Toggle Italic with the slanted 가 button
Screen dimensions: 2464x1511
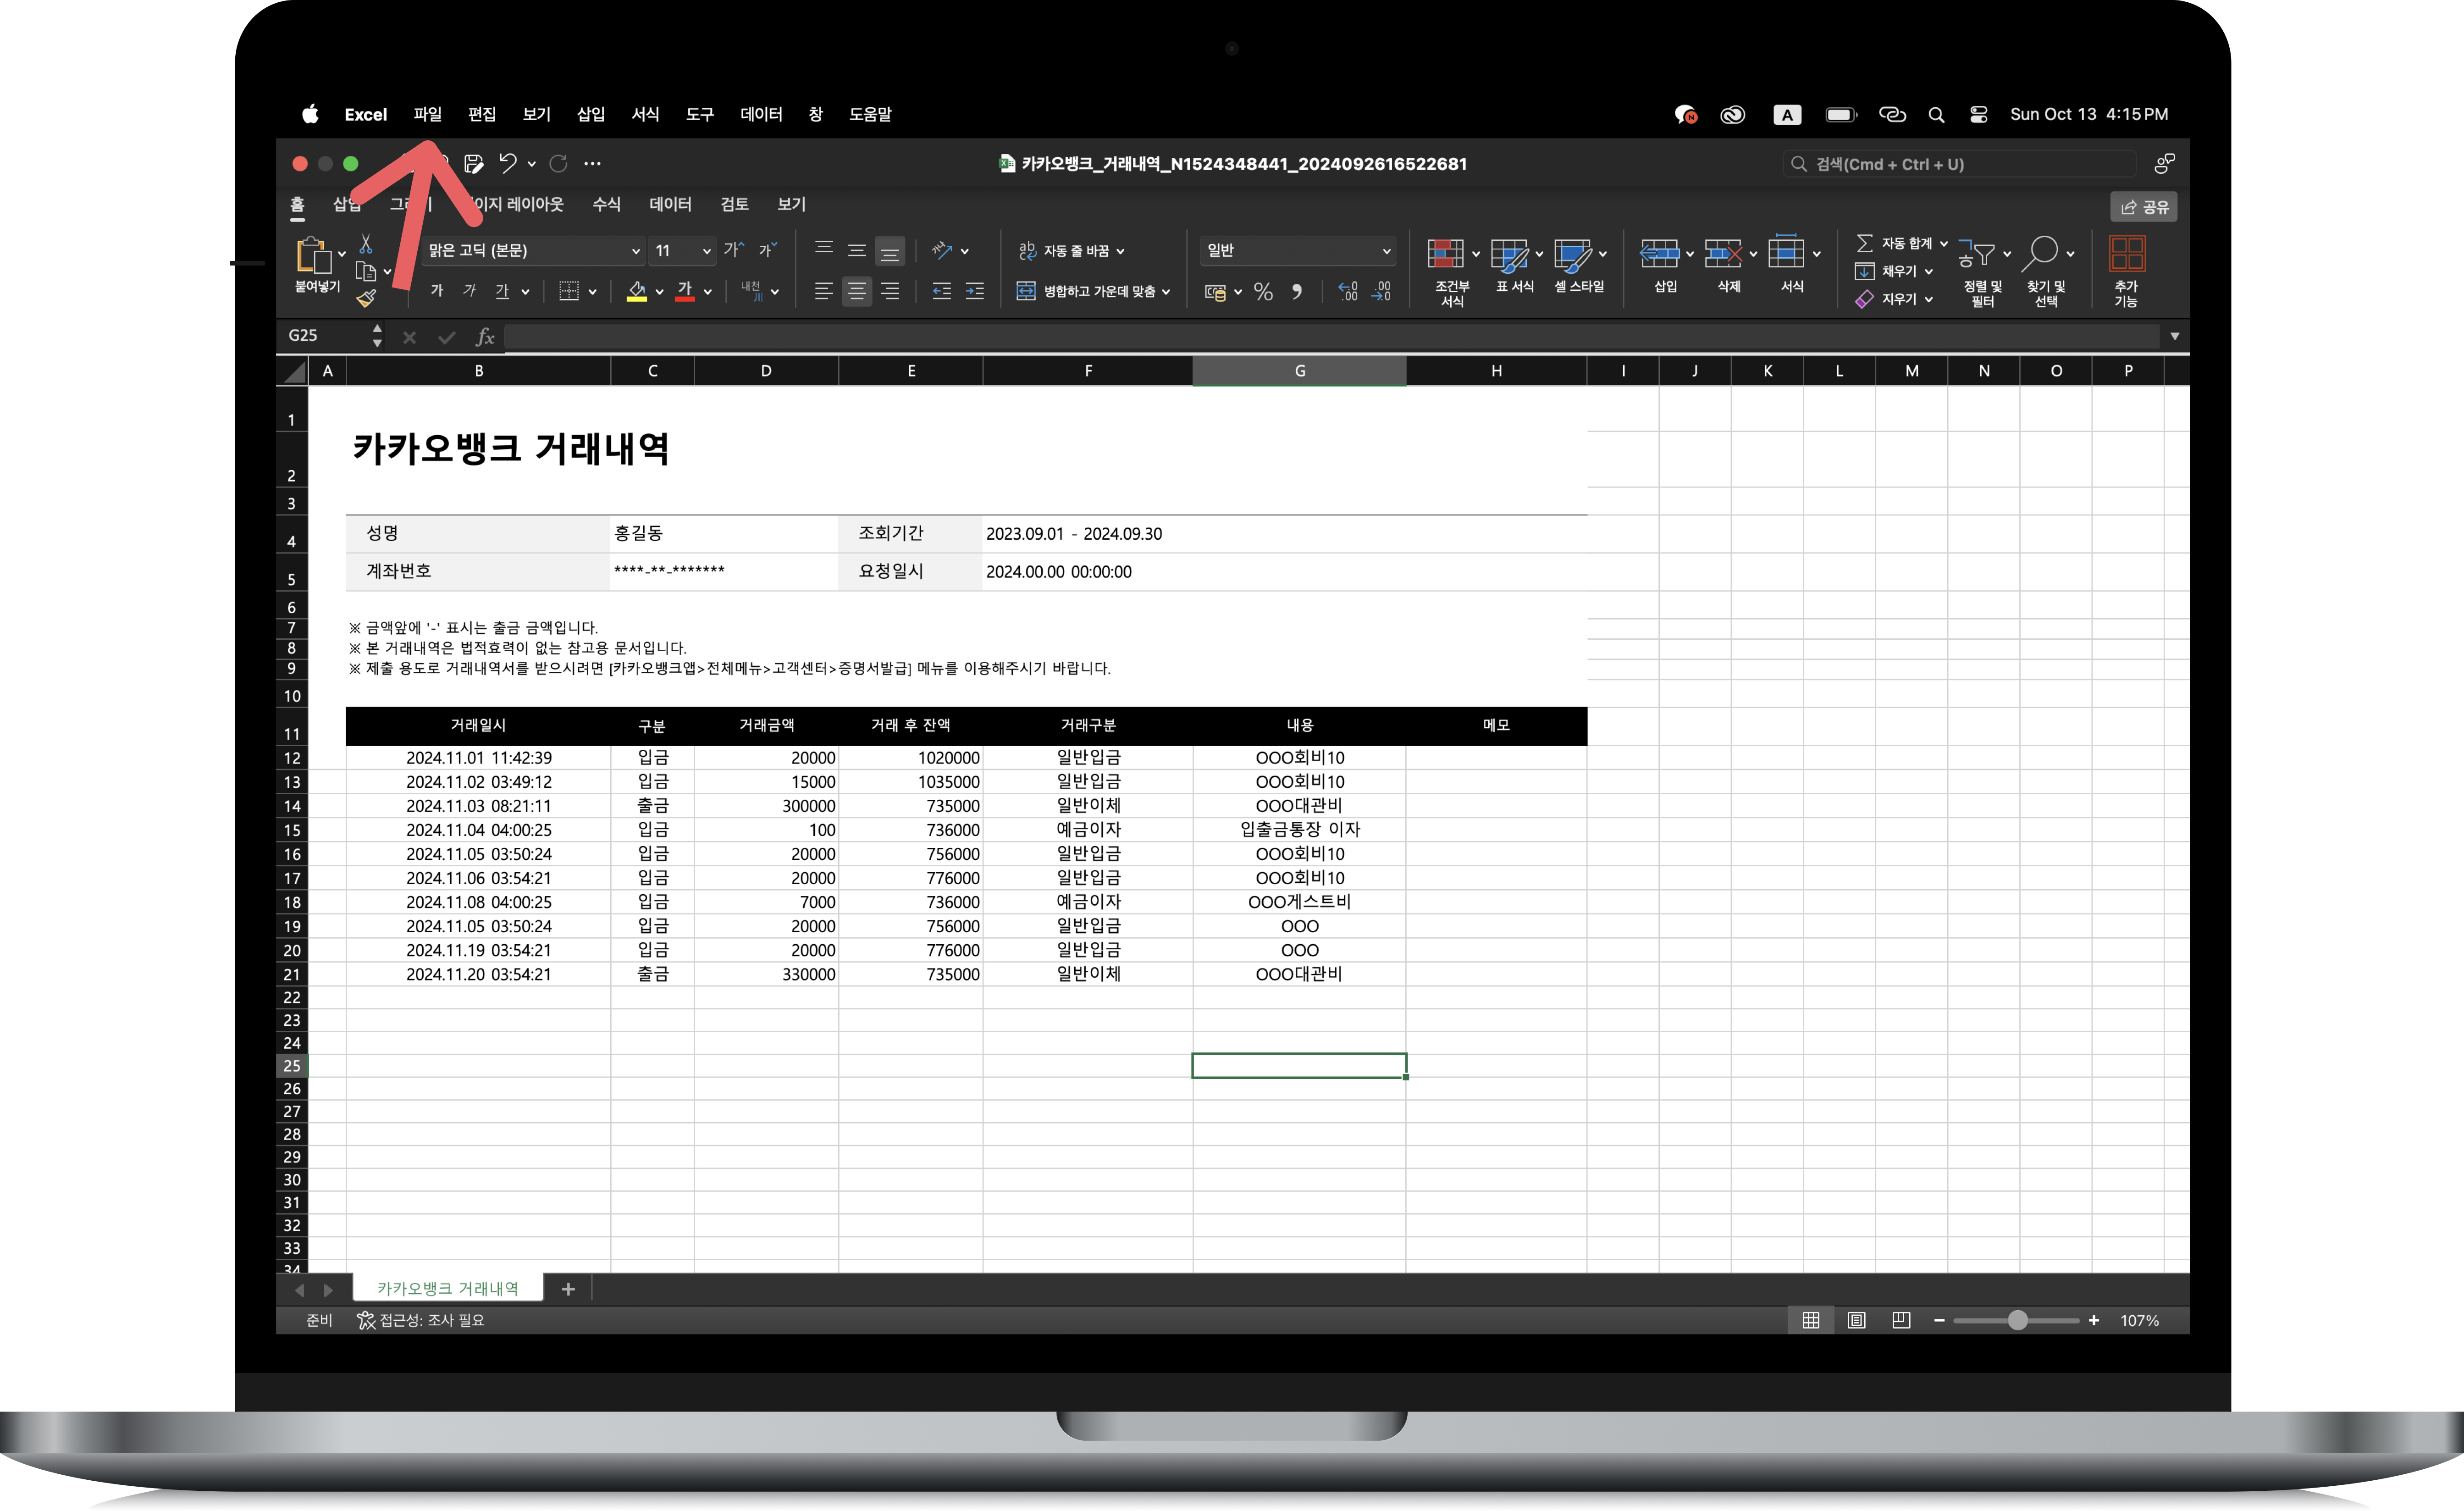[x=470, y=291]
